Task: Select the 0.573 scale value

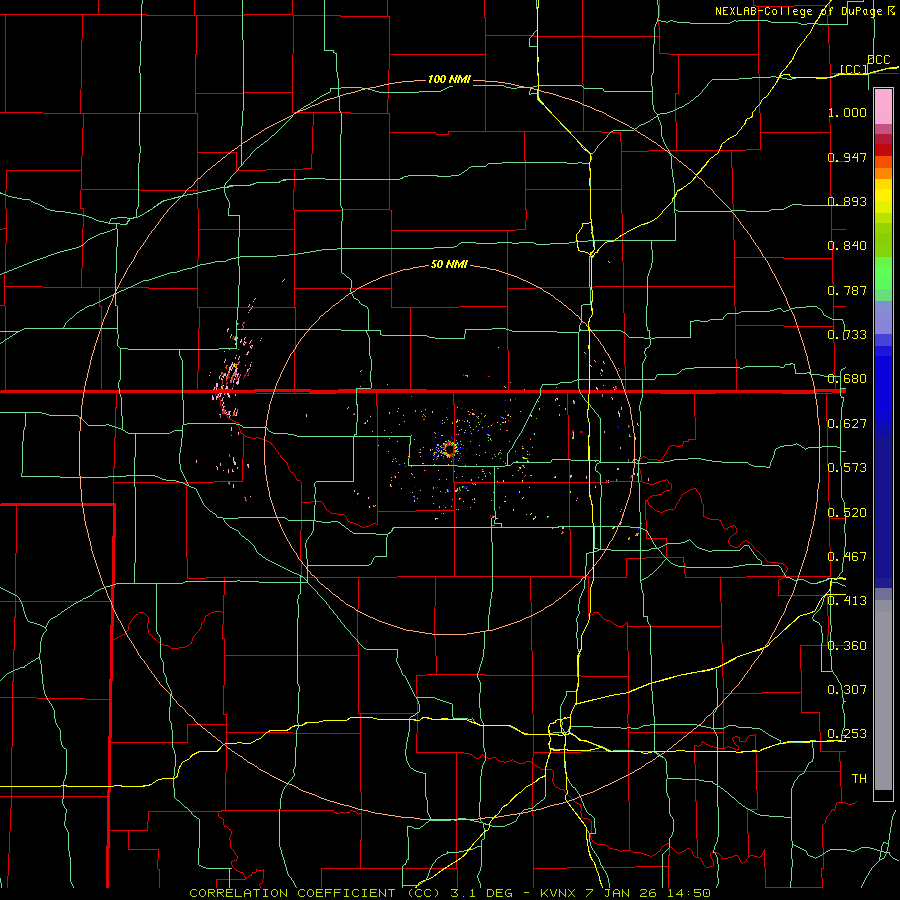Action: (x=847, y=468)
